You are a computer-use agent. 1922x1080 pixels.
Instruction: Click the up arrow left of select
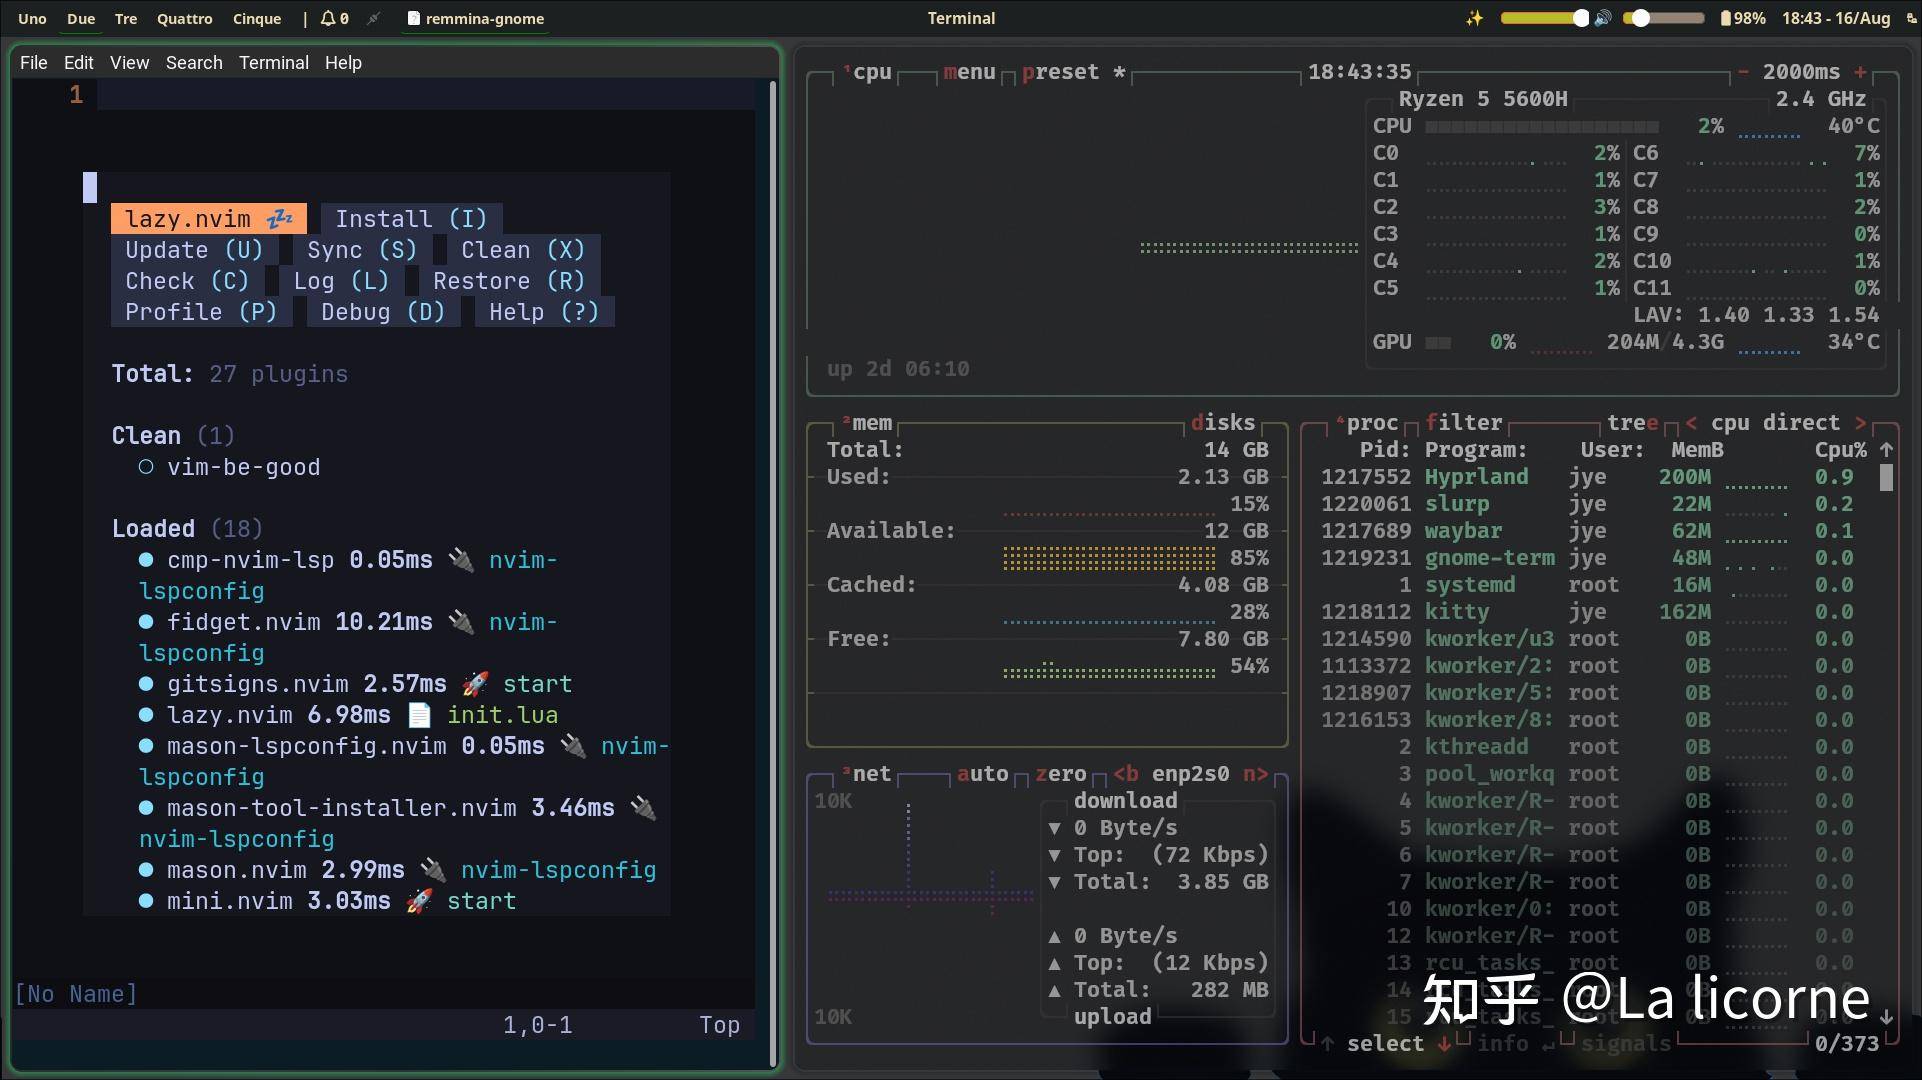[x=1327, y=1043]
